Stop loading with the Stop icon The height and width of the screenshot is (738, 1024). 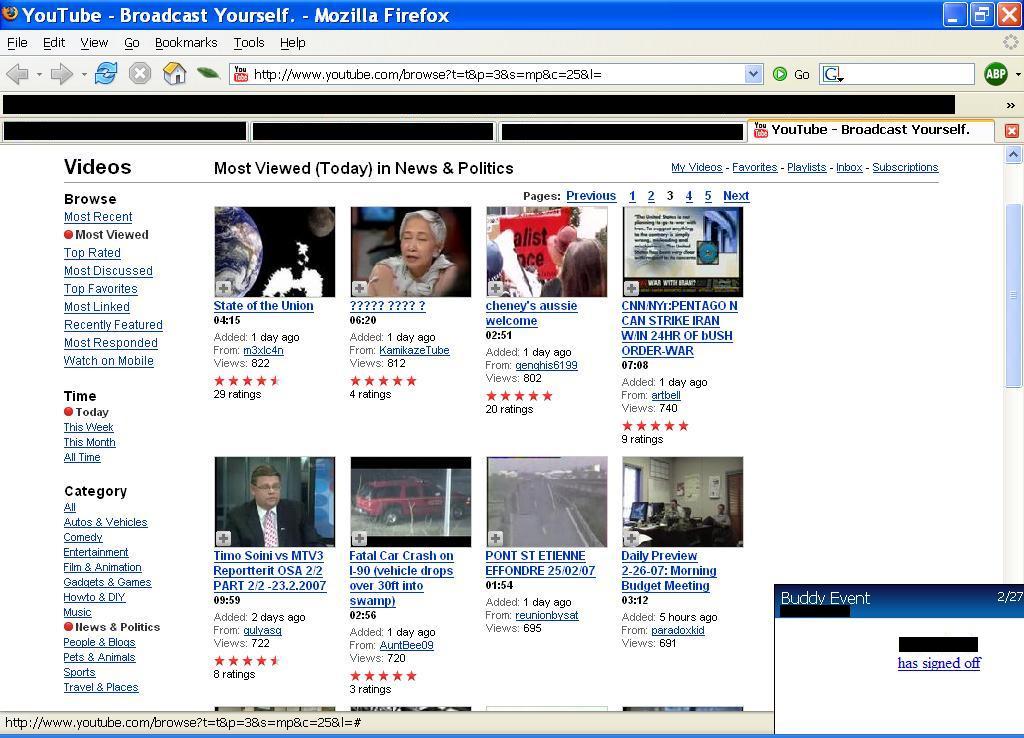140,74
